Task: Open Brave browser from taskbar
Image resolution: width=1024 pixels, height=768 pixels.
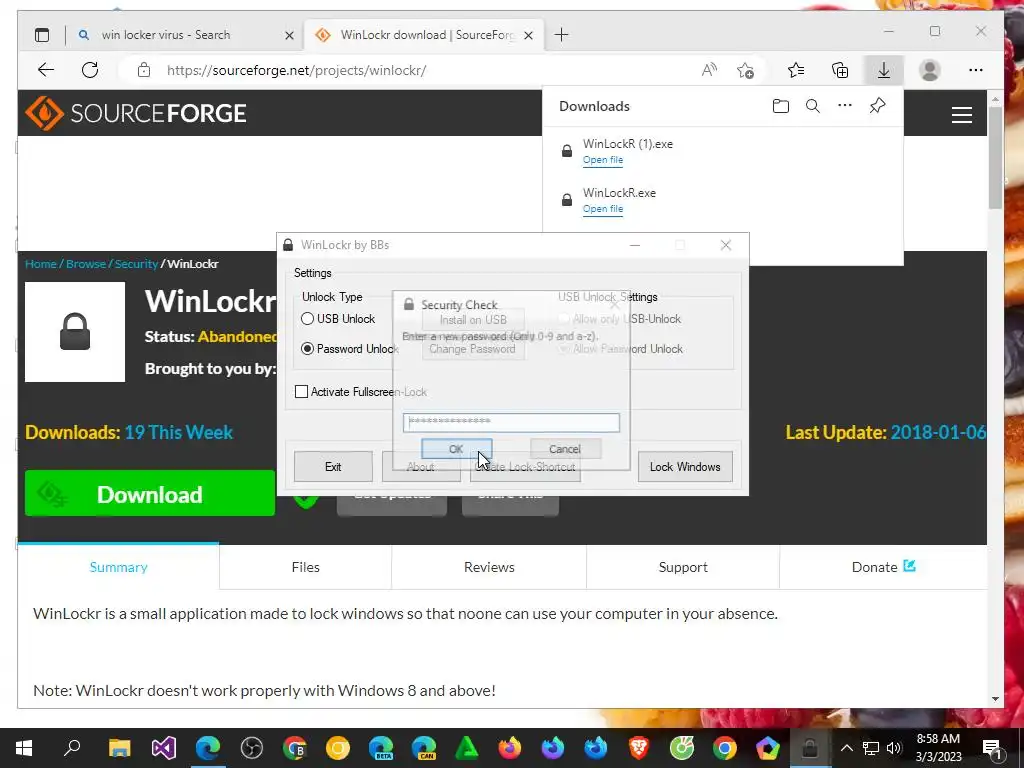Action: [639, 748]
